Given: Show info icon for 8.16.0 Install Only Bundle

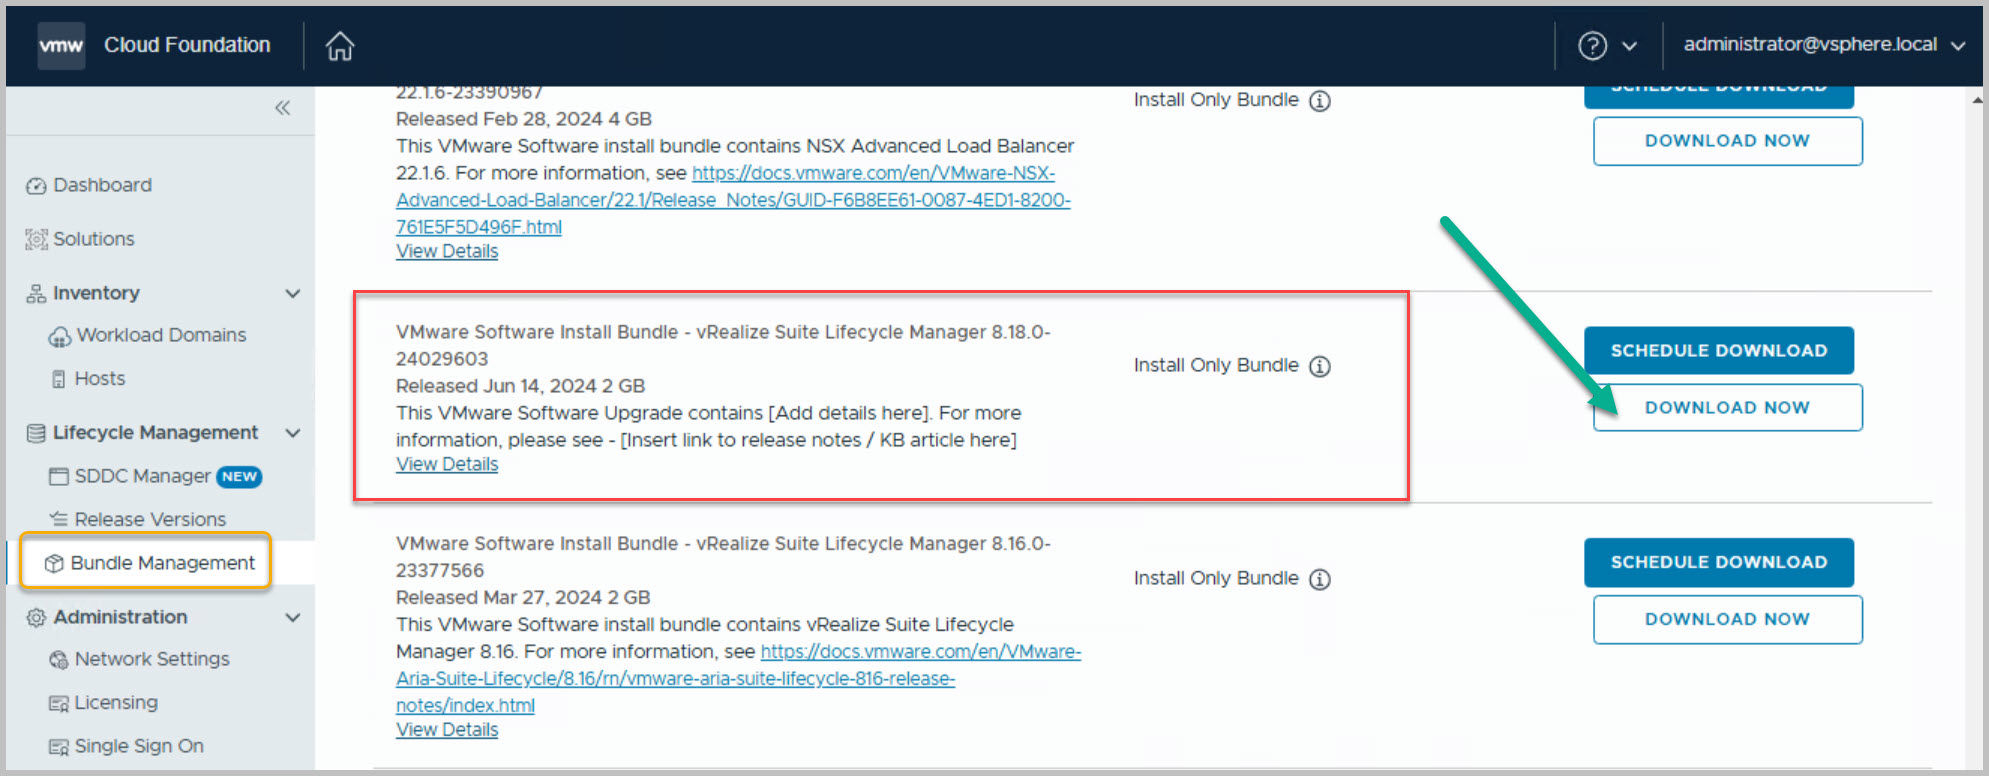Looking at the screenshot, I should (1320, 579).
